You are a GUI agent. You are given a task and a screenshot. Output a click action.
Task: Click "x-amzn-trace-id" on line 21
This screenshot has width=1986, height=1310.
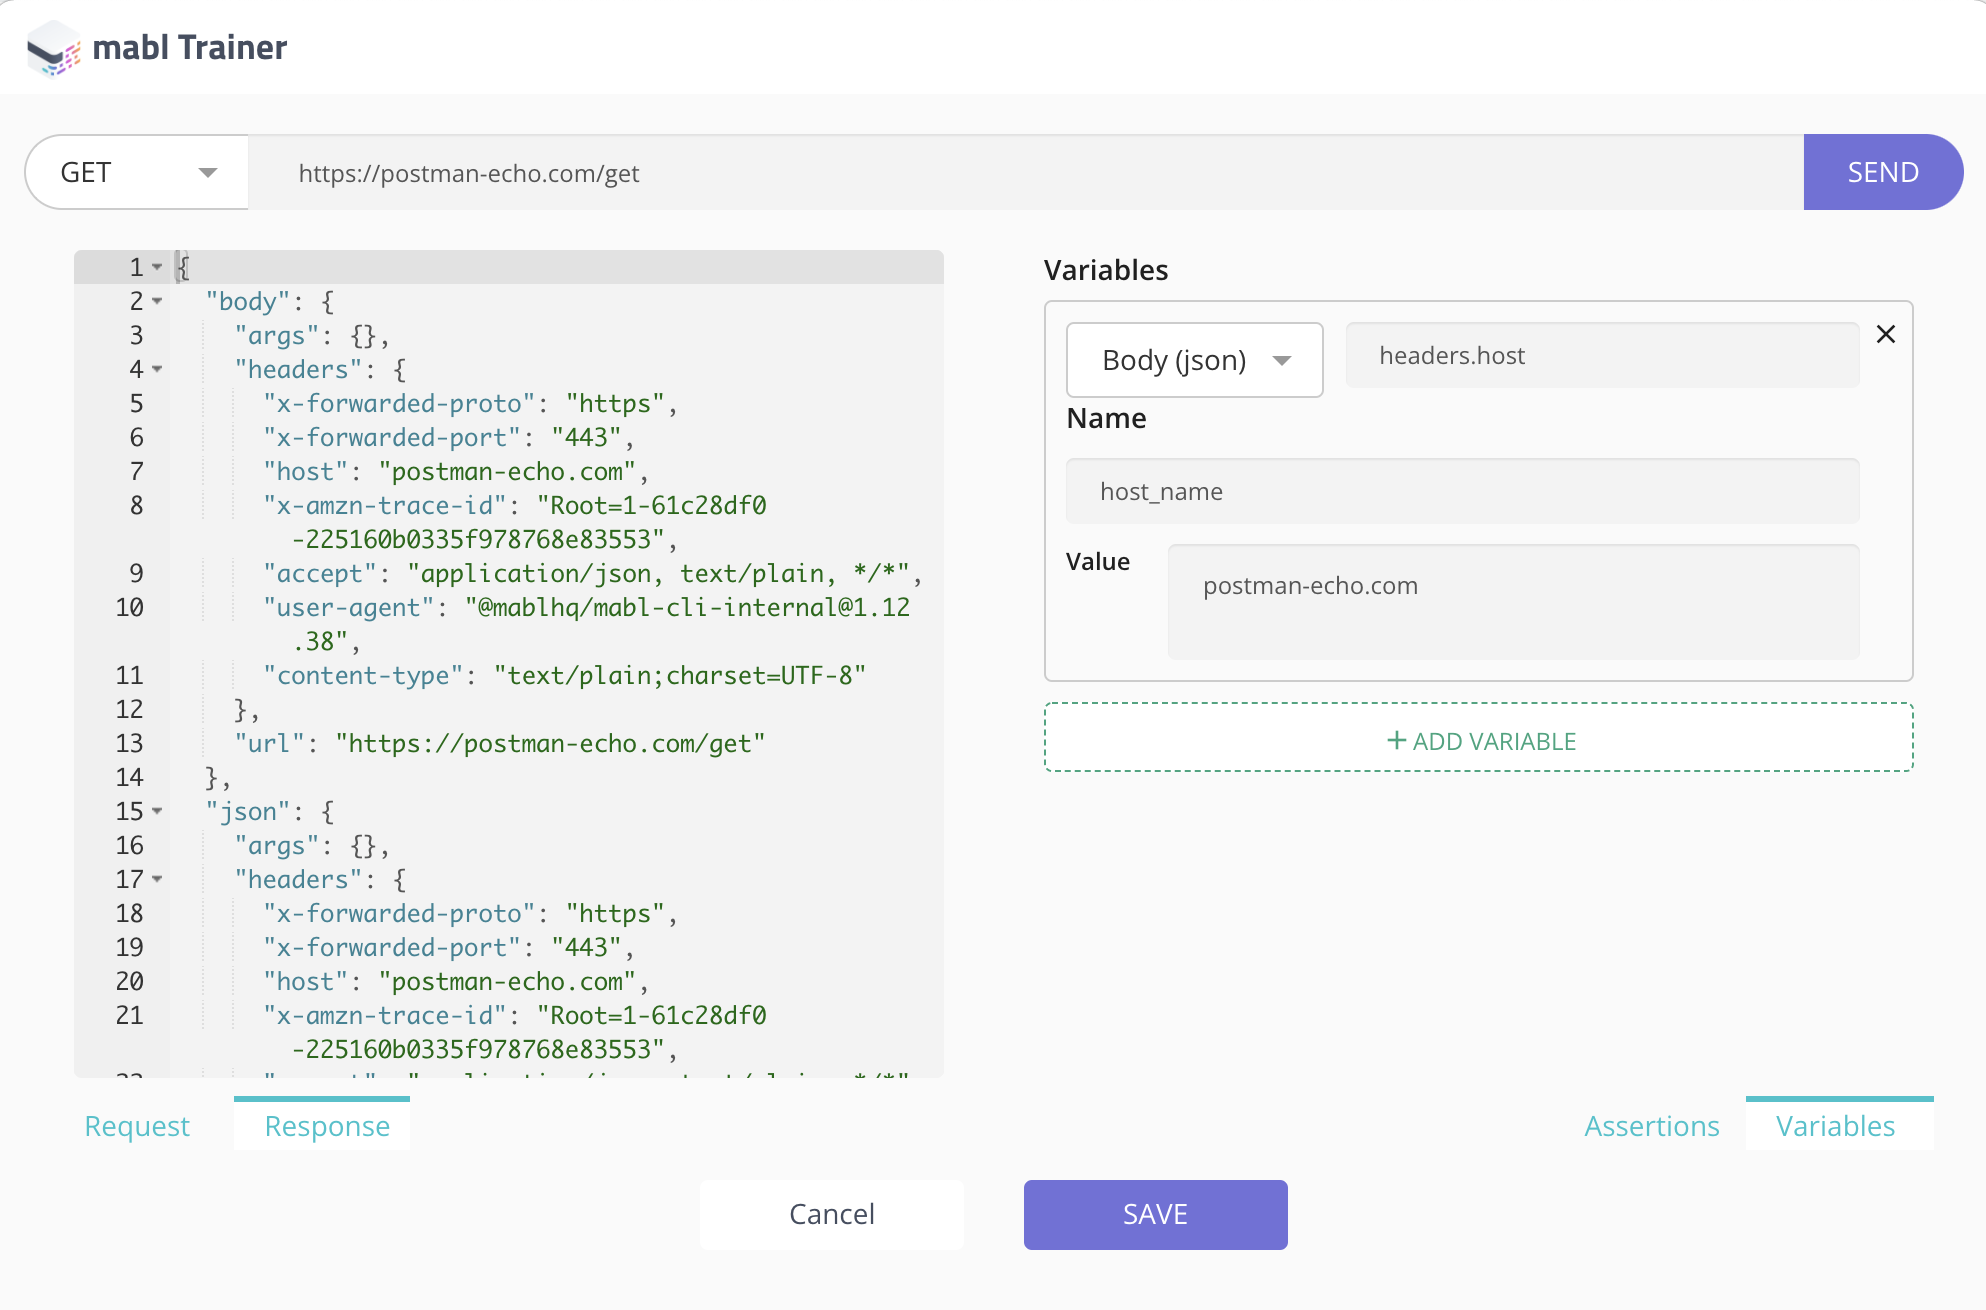click(x=515, y=1031)
